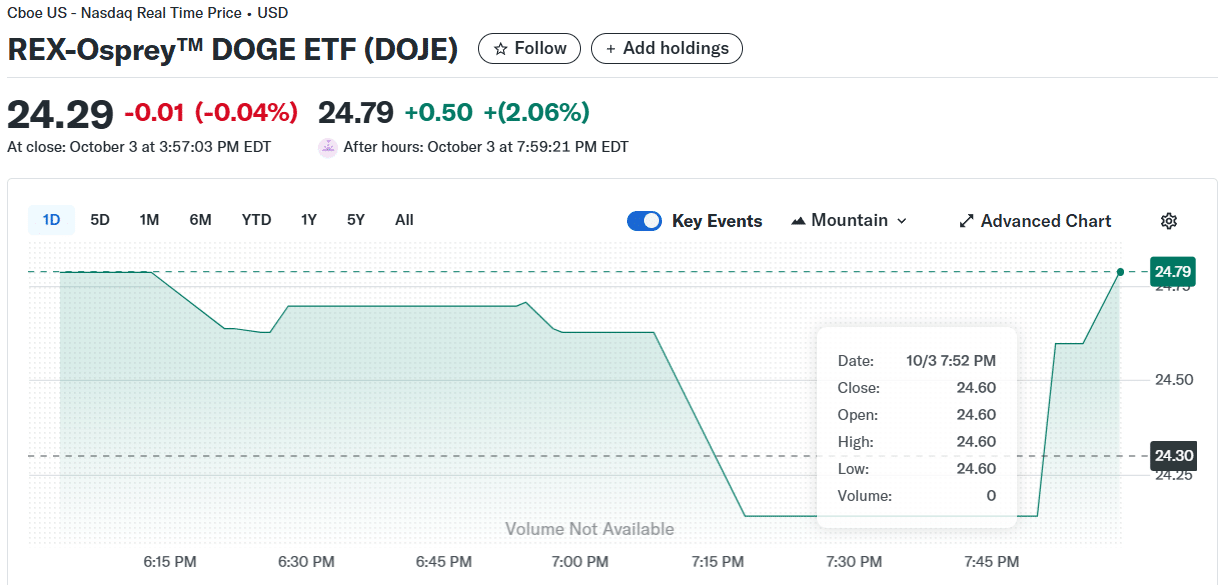
Task: Click the diagonal arrows Advanced Chart icon
Action: click(x=966, y=220)
